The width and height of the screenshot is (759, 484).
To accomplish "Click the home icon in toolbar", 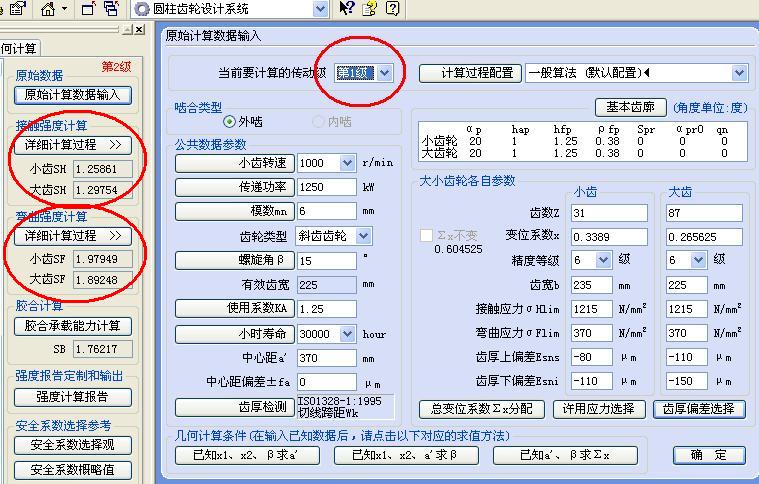I will (48, 9).
